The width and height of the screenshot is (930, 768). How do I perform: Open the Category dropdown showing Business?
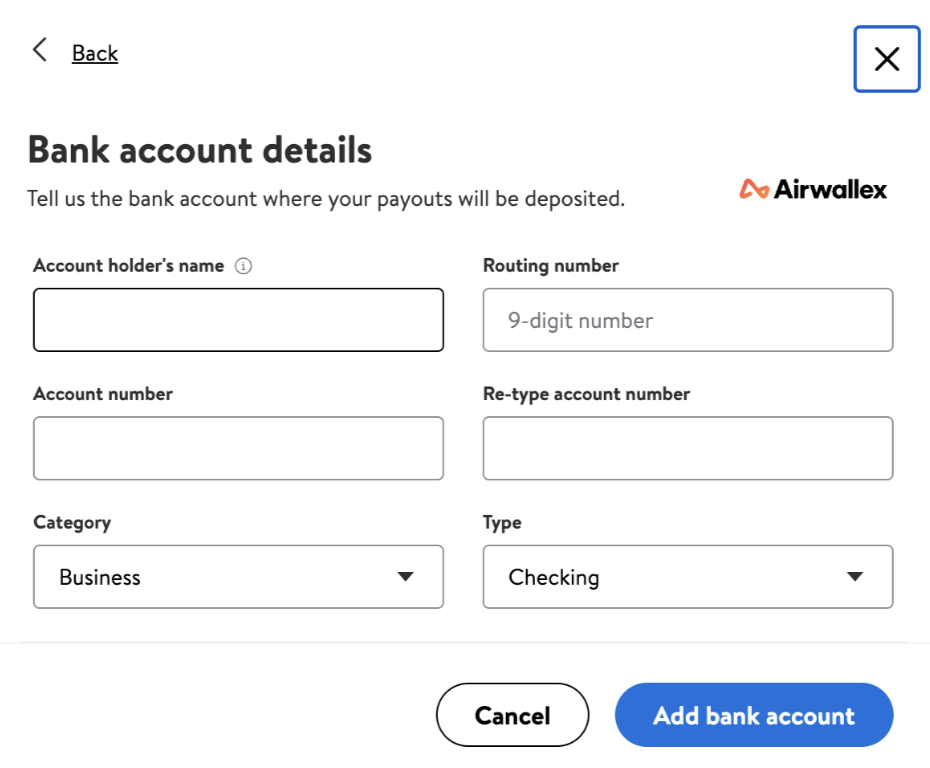(x=238, y=577)
